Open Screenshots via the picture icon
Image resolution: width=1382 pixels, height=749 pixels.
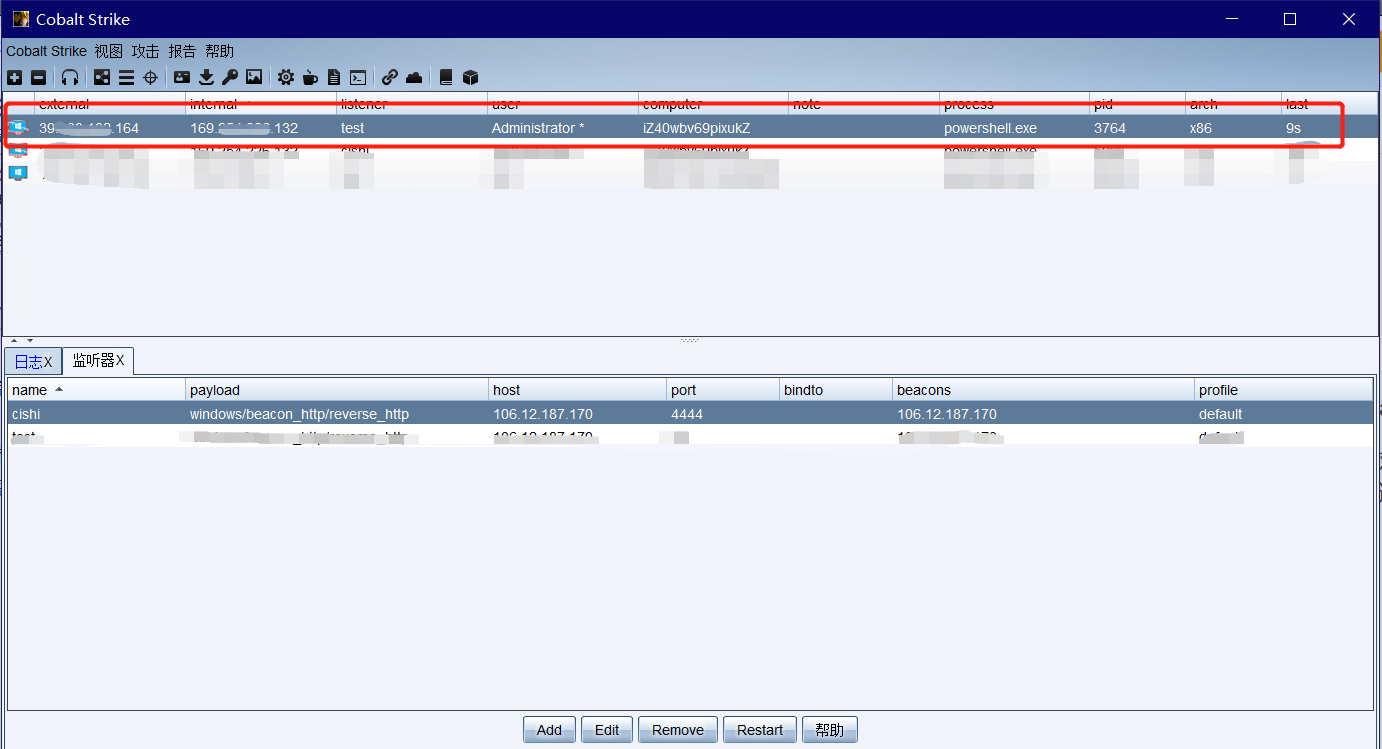pyautogui.click(x=254, y=77)
